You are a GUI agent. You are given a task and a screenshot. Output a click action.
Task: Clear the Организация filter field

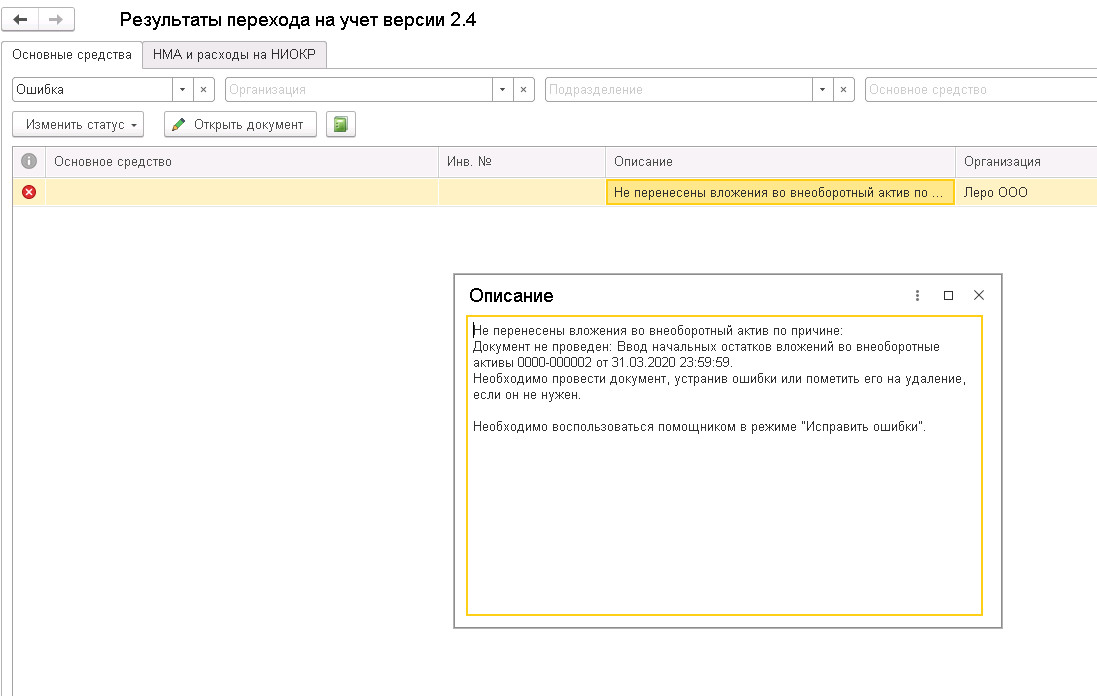(x=523, y=90)
